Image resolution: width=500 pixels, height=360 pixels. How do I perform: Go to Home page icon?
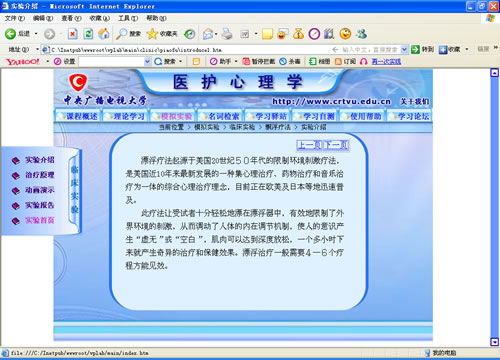(x=104, y=34)
